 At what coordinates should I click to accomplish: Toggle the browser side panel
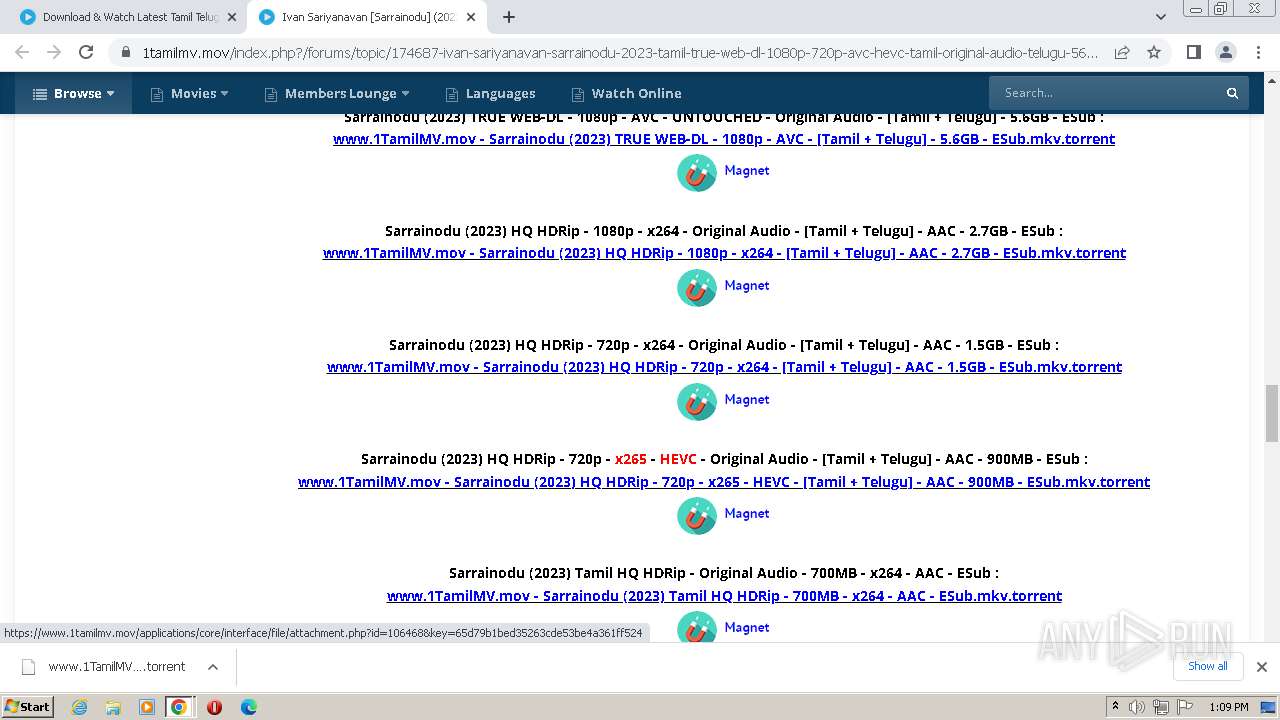point(1193,52)
